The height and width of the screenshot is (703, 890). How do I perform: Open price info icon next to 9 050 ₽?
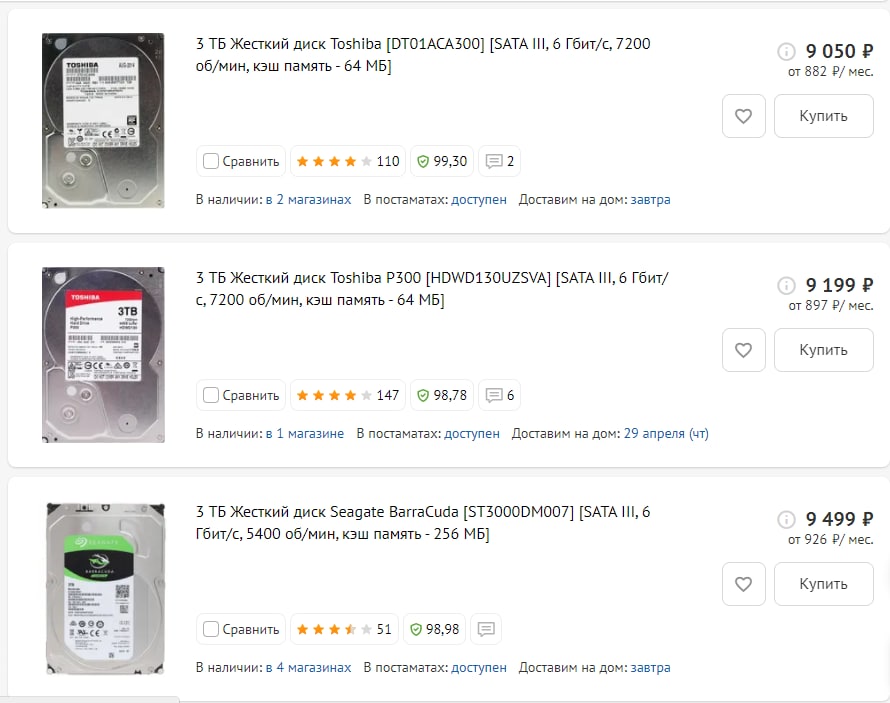tap(786, 52)
